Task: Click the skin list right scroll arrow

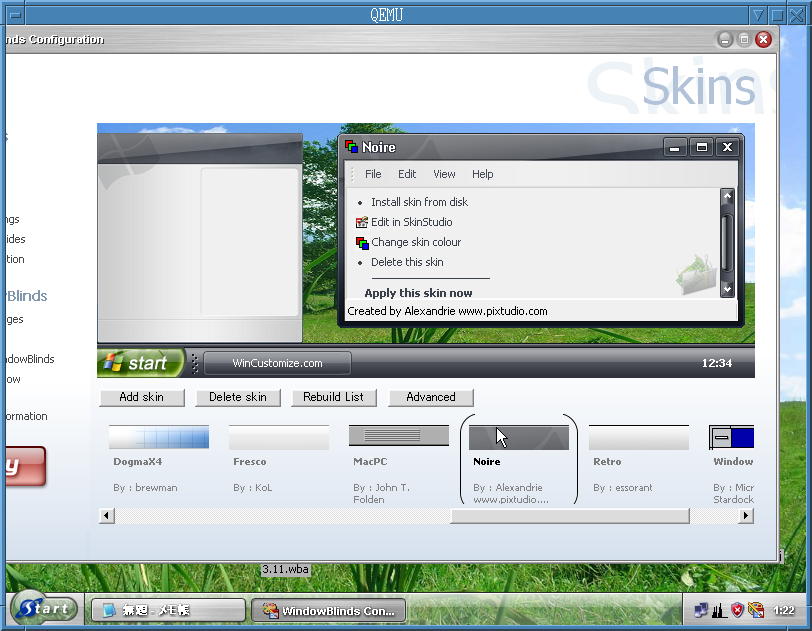Action: (746, 515)
